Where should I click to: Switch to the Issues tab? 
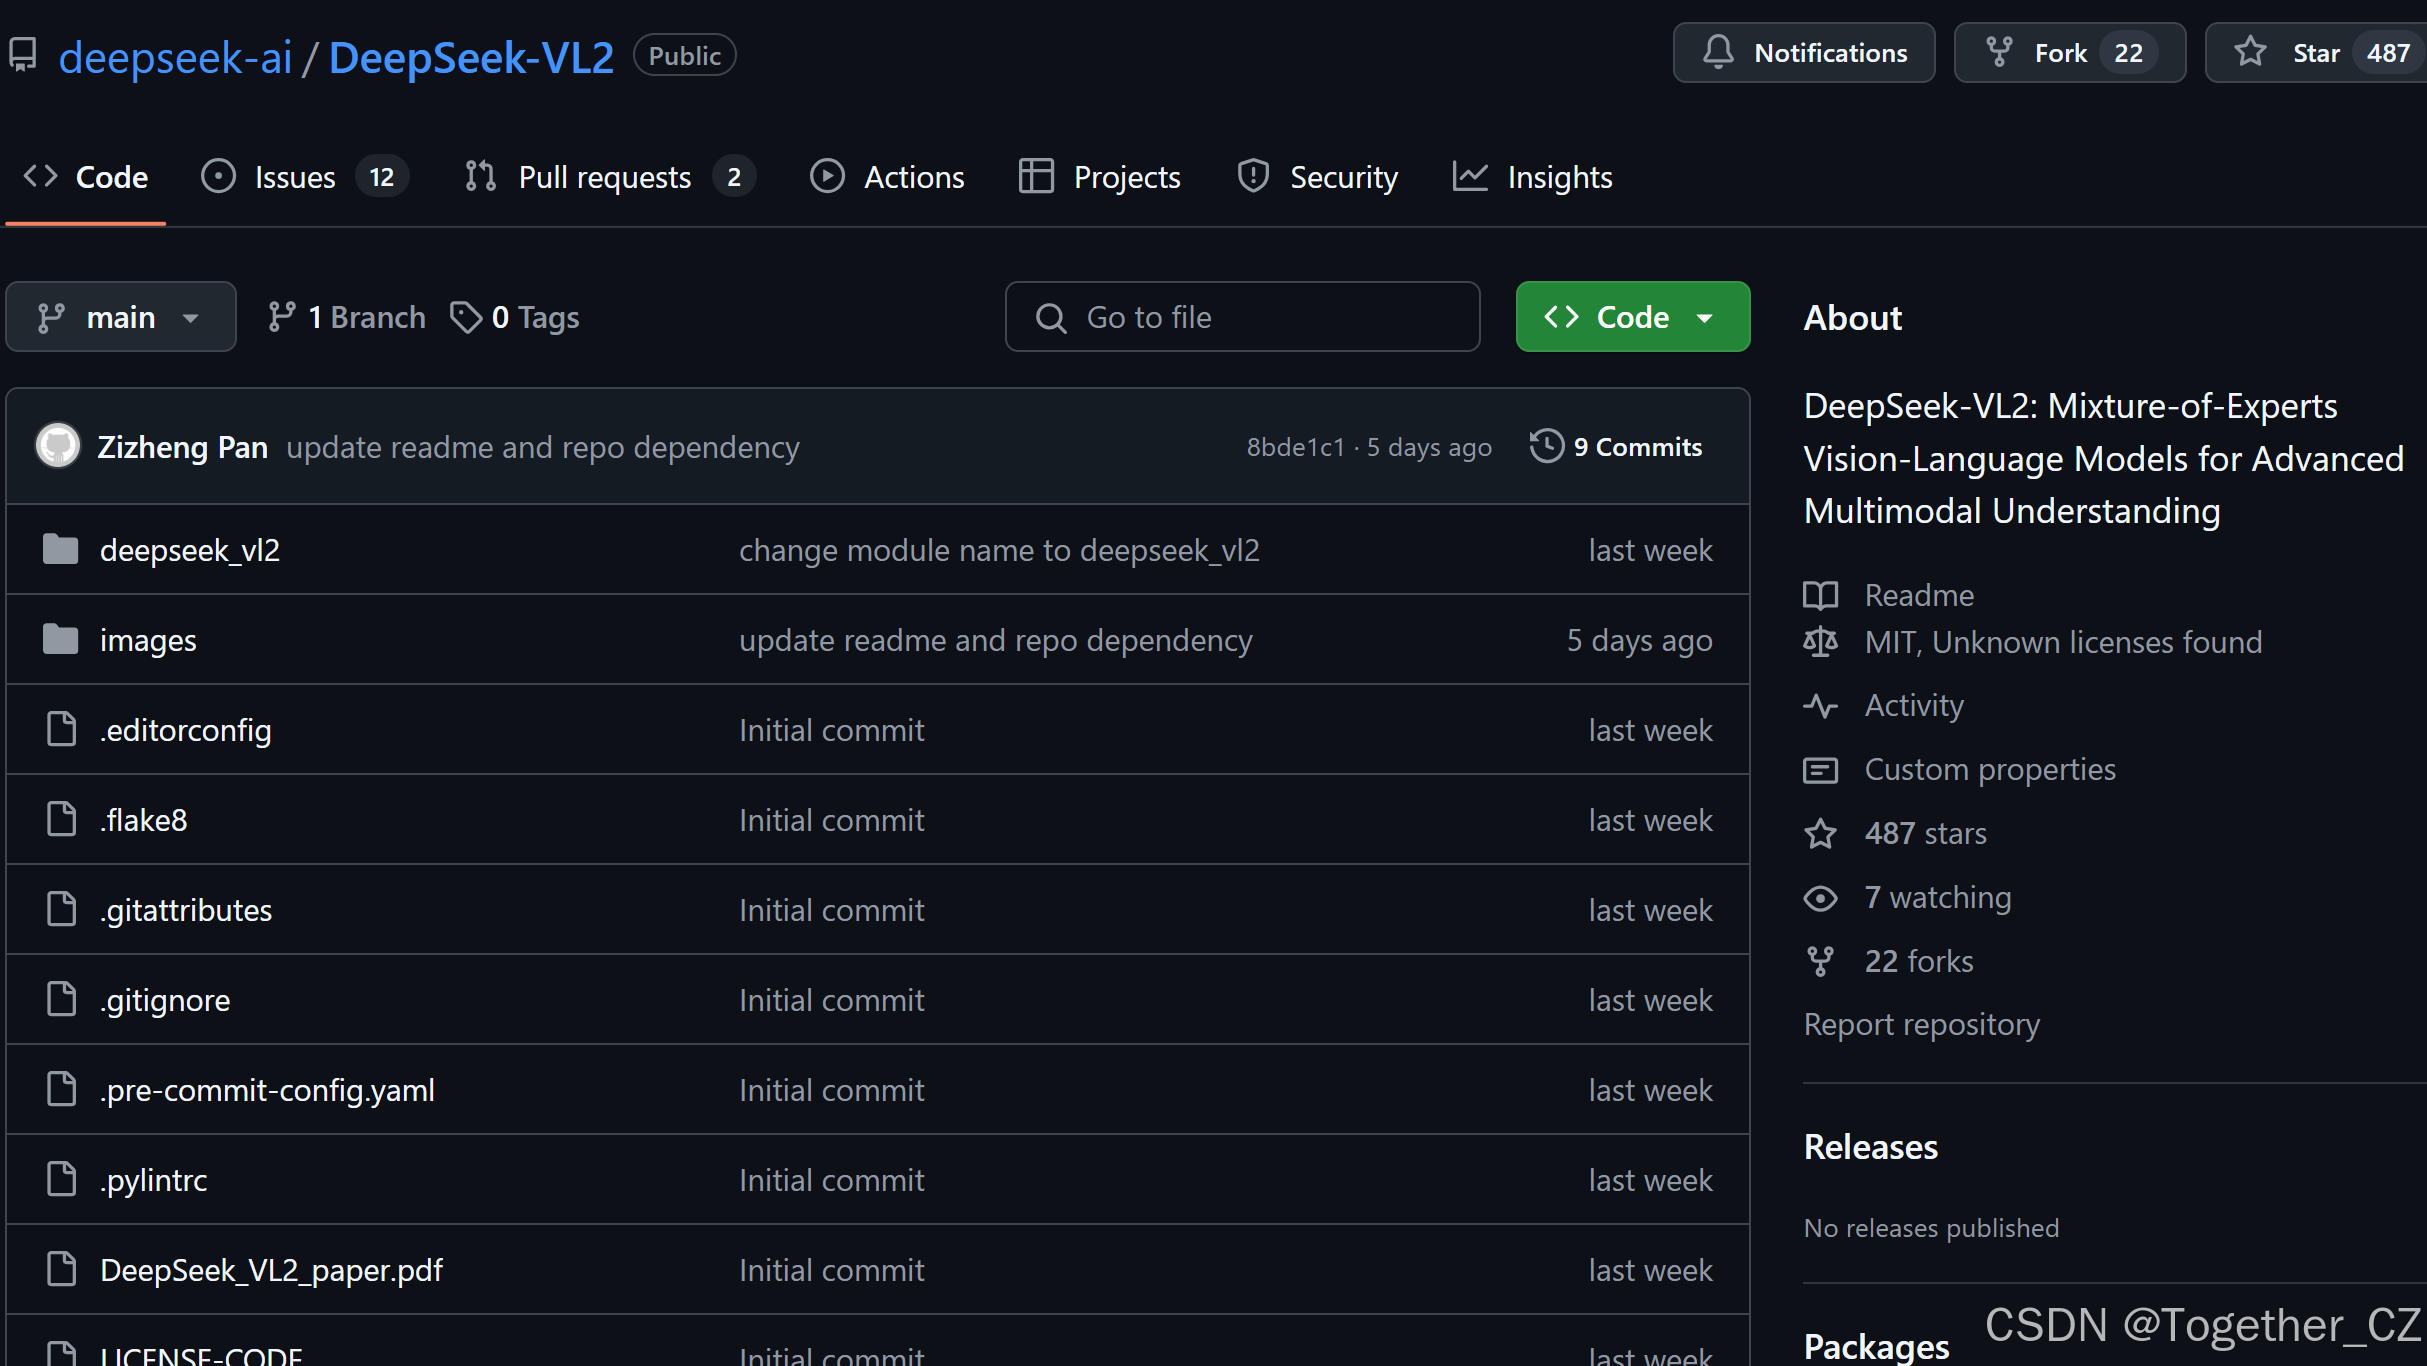click(x=295, y=177)
